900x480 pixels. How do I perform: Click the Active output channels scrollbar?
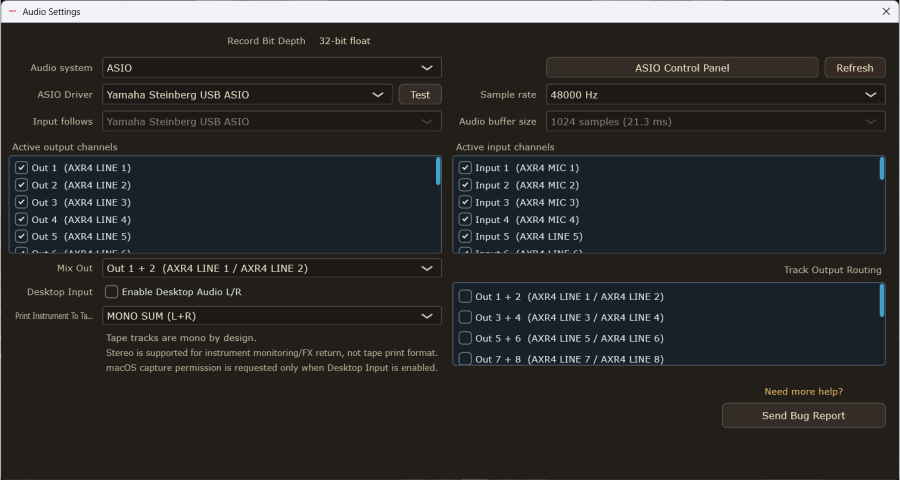438,171
